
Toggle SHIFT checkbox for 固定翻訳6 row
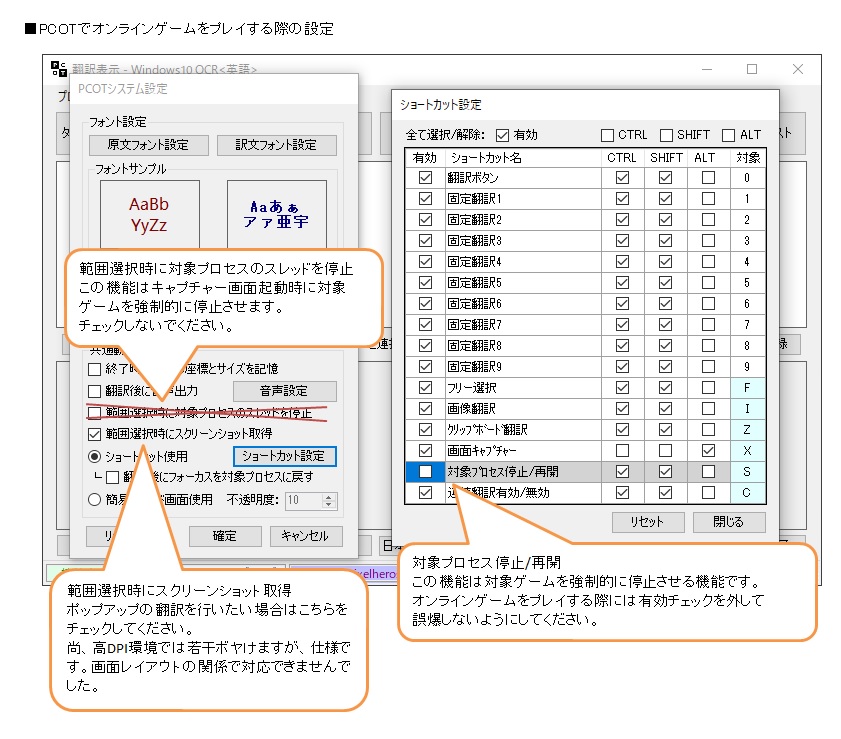[665, 304]
